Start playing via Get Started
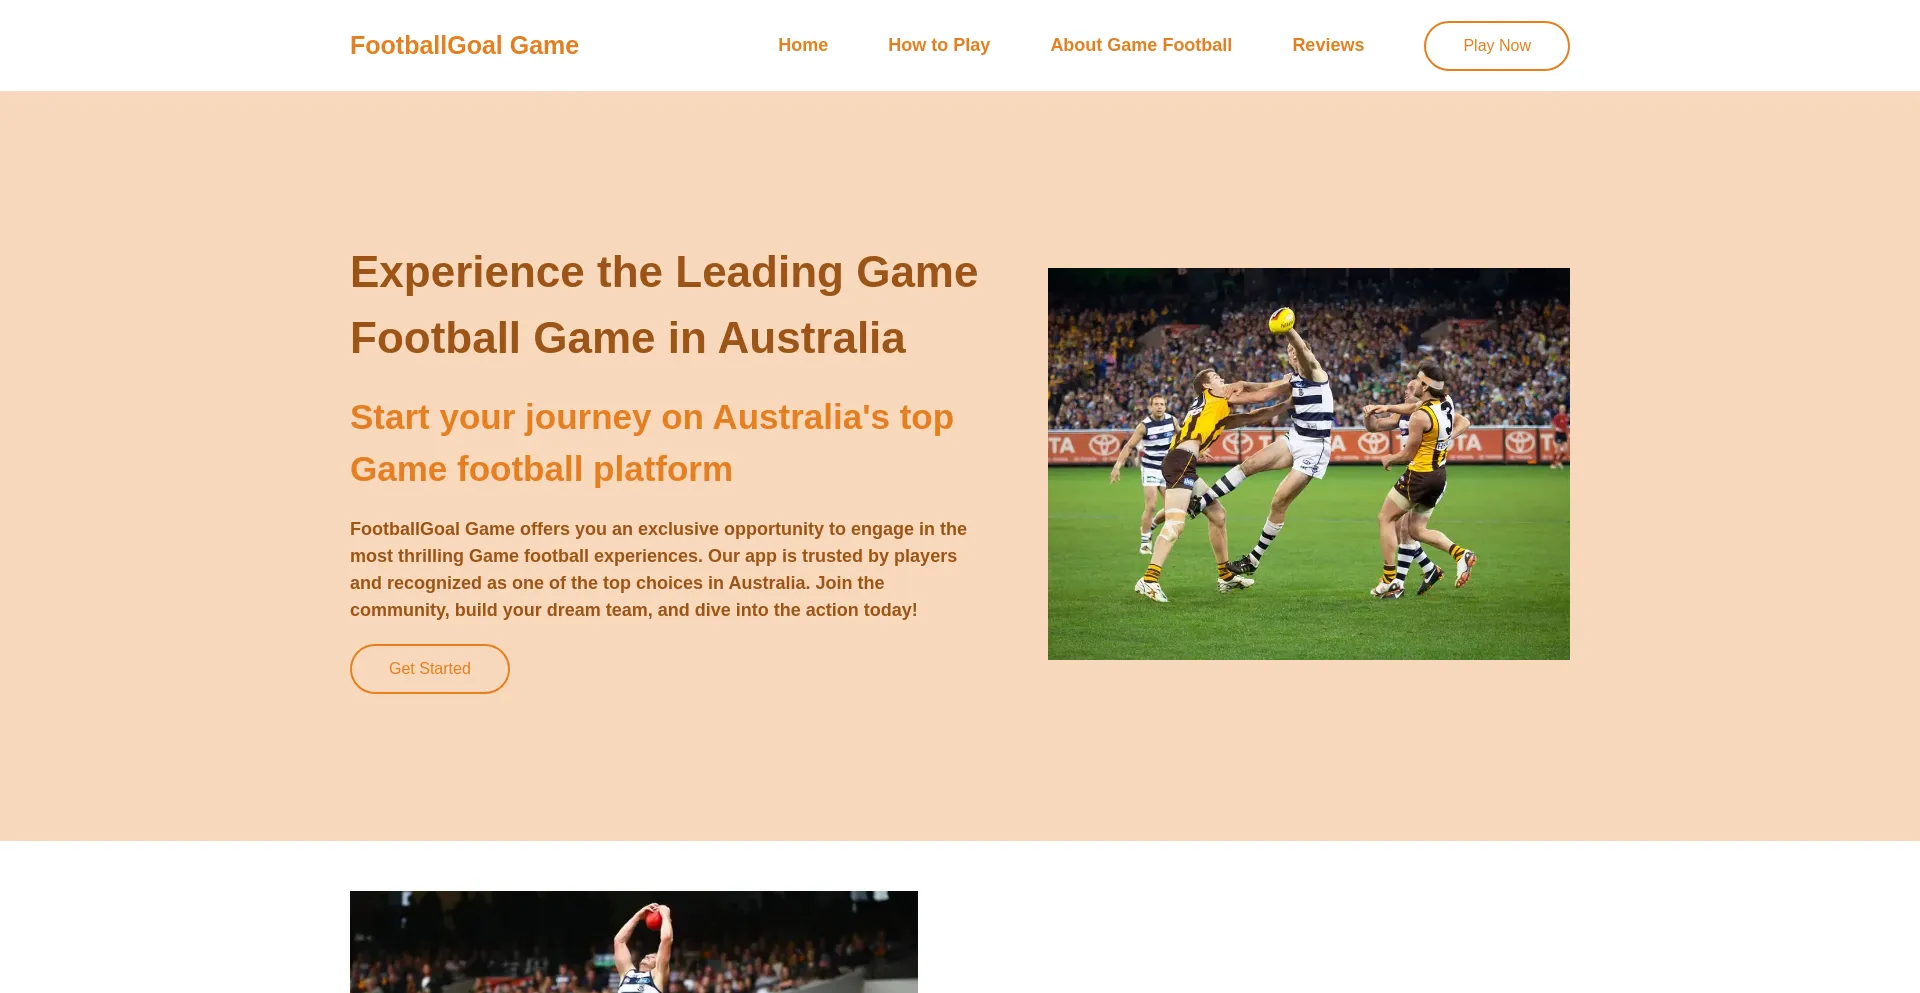This screenshot has height=993, width=1920. [x=429, y=668]
